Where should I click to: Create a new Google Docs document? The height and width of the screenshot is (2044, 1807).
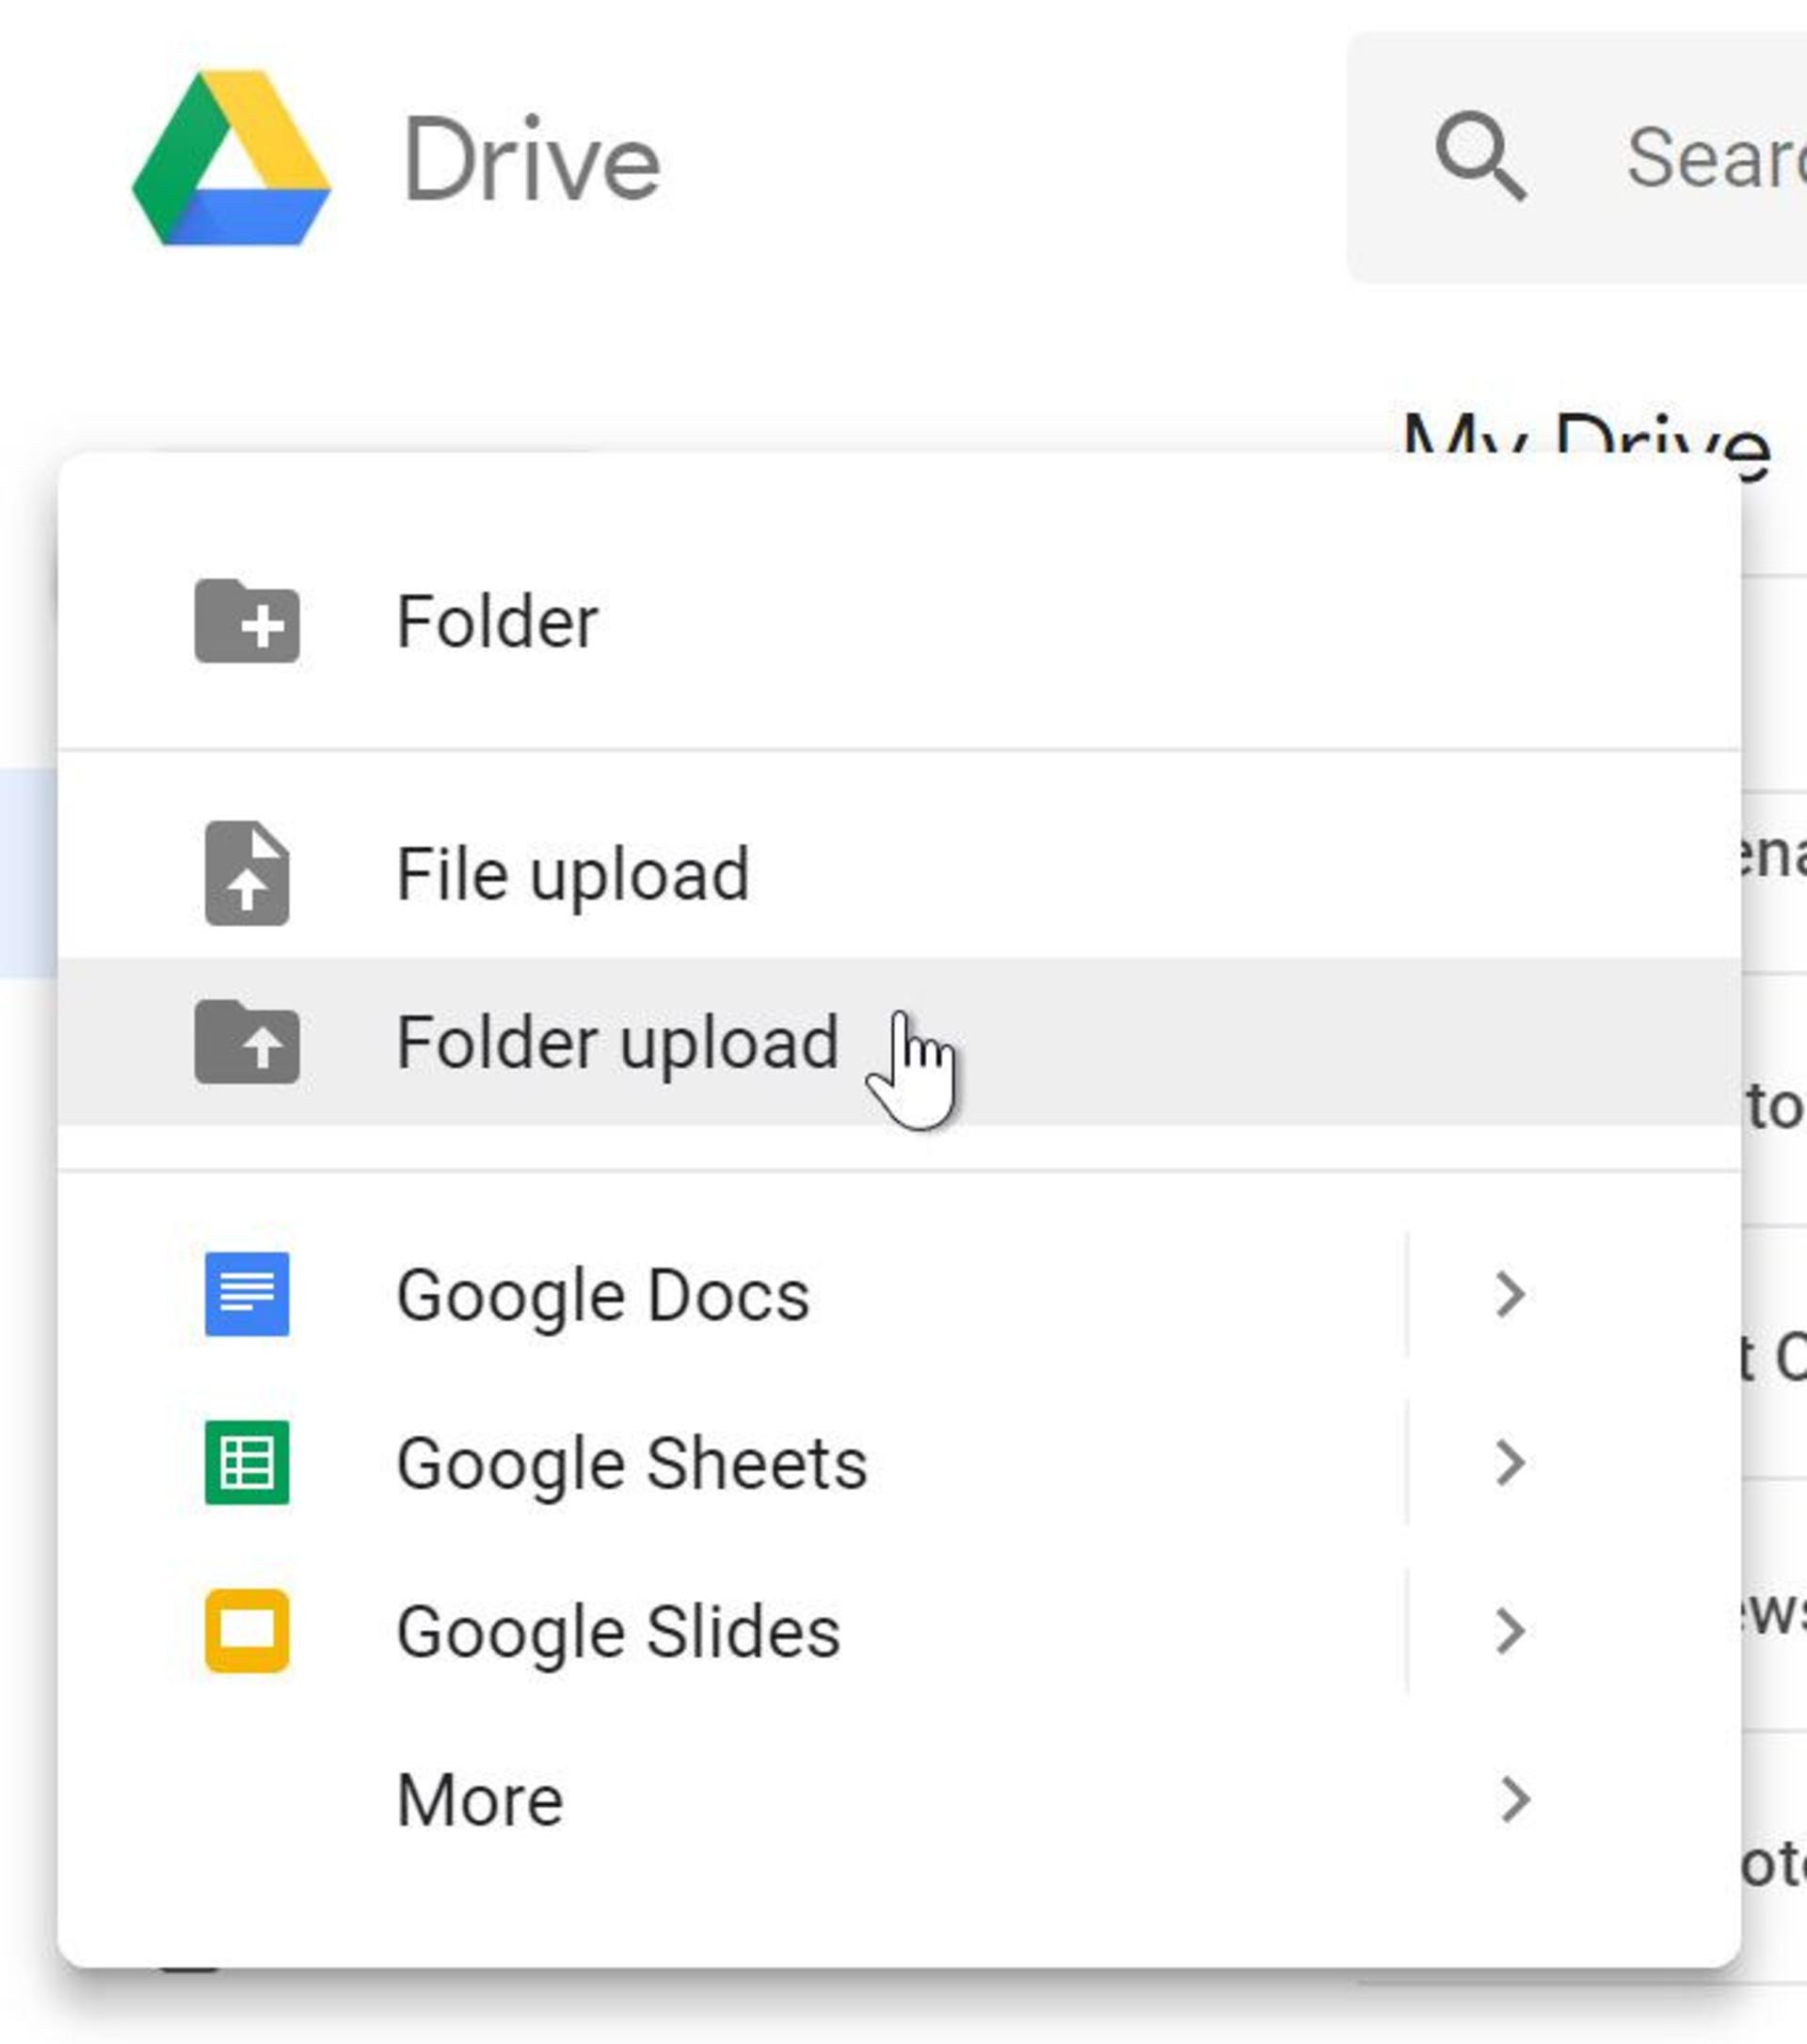click(x=732, y=1294)
